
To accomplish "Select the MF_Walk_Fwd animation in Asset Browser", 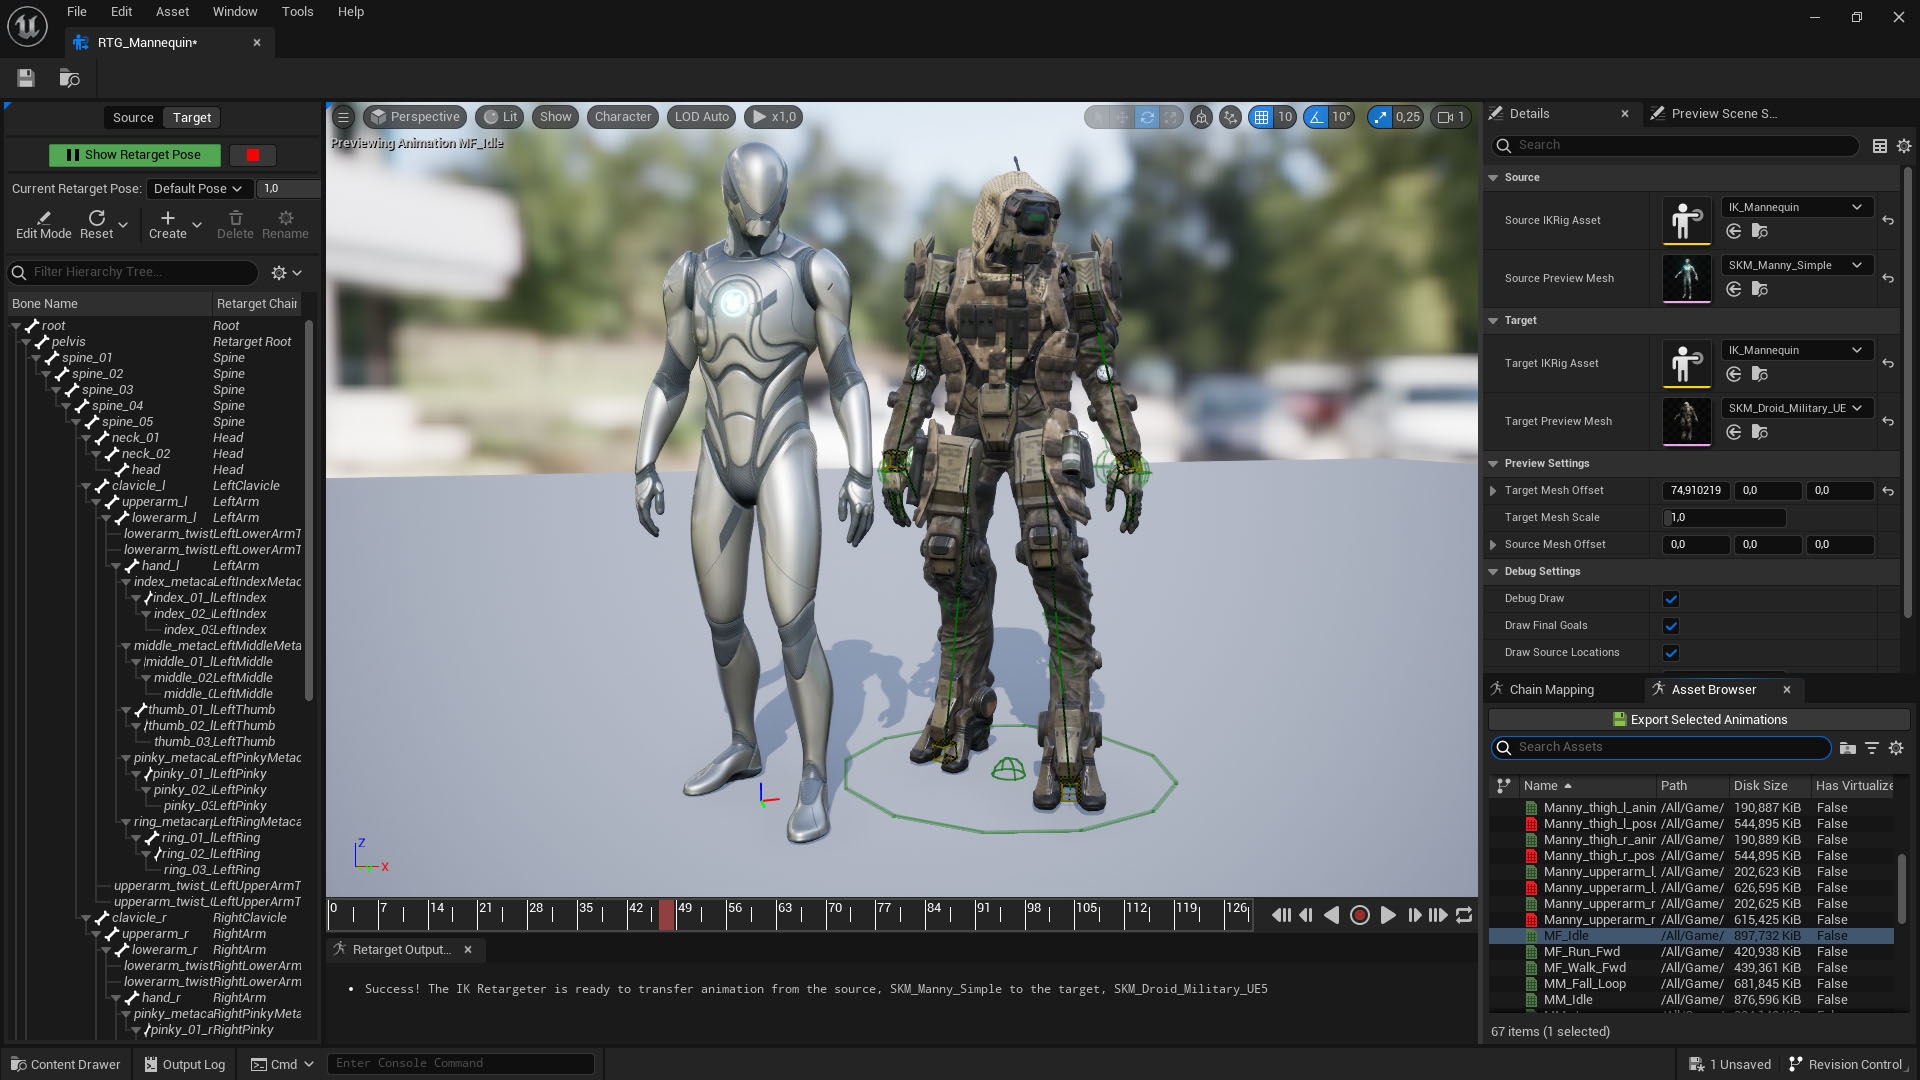I will coord(1585,968).
